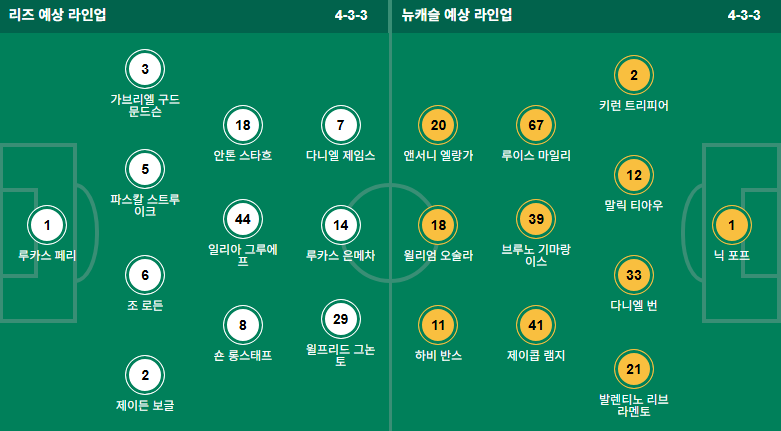Click Newcastle number 18 윌리엄 오술라
781x431 pixels.
point(438,225)
